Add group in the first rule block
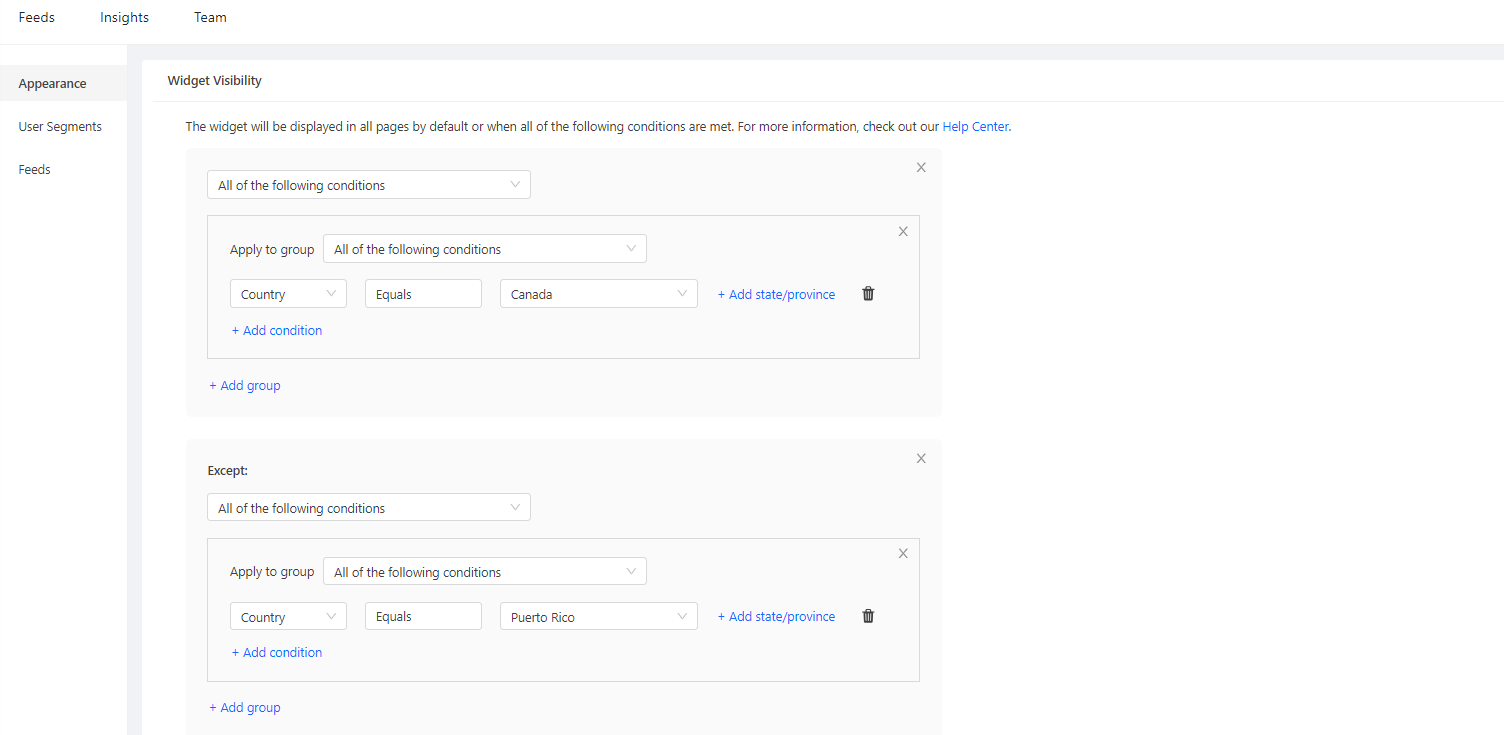1504x735 pixels. [x=245, y=385]
